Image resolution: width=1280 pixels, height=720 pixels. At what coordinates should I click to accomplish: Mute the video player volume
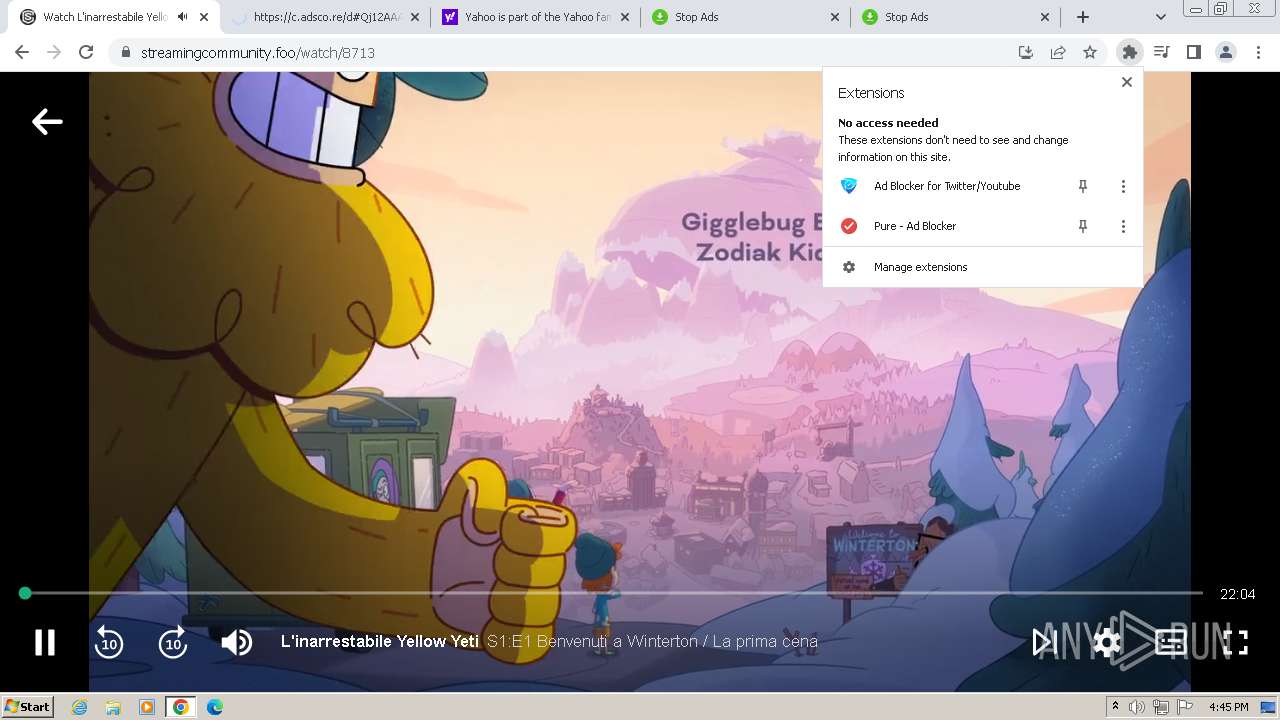(x=237, y=642)
